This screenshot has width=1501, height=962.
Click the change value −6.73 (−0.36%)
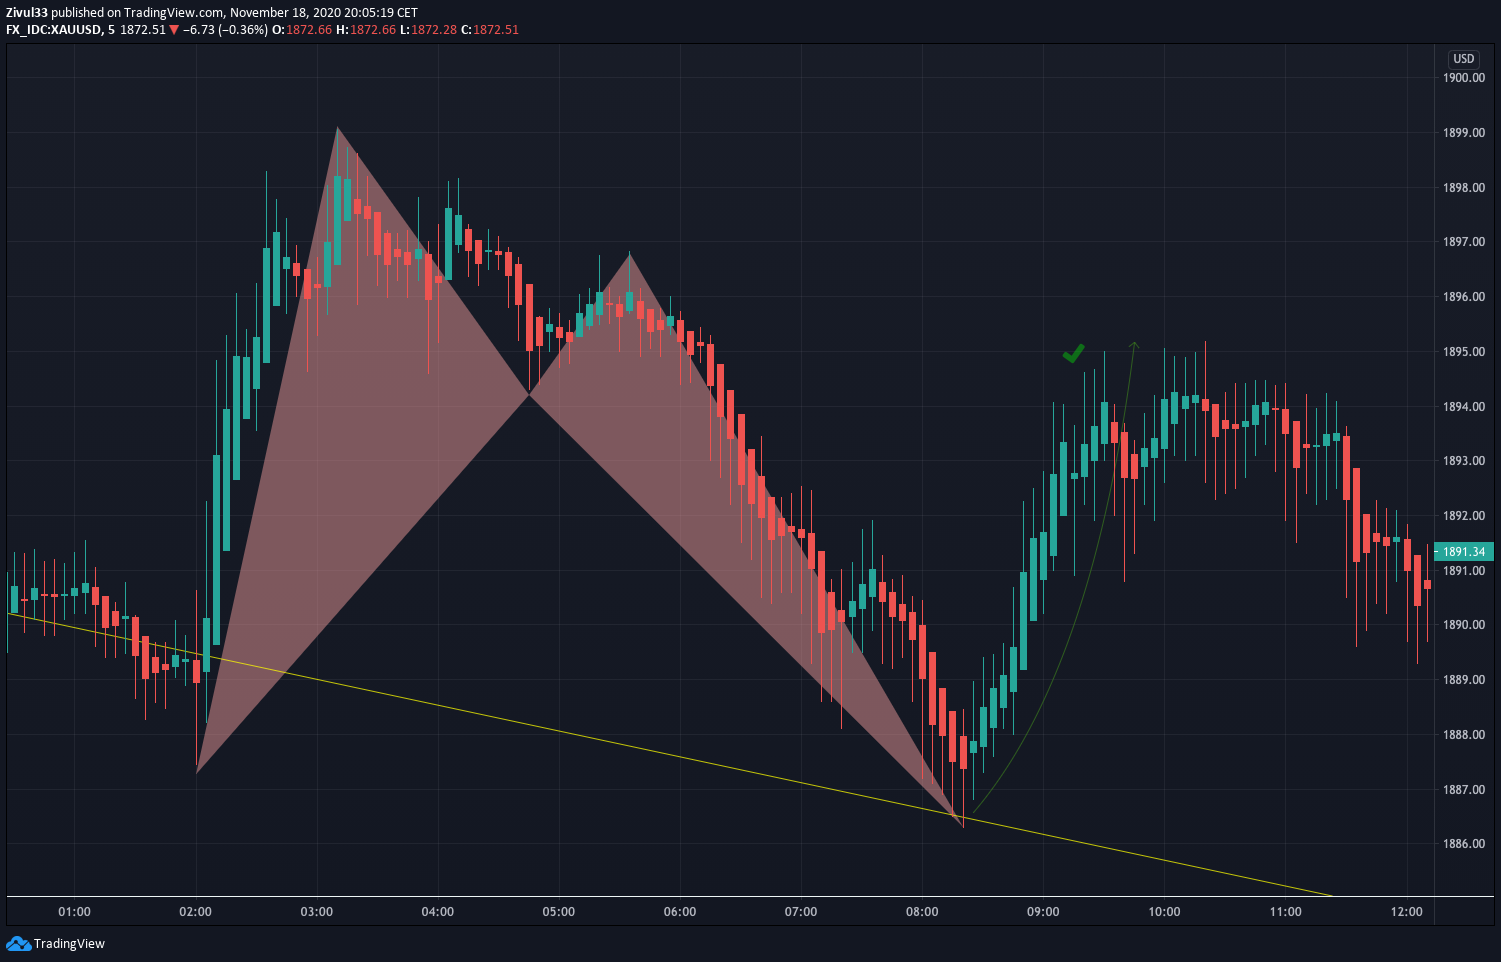(x=225, y=30)
